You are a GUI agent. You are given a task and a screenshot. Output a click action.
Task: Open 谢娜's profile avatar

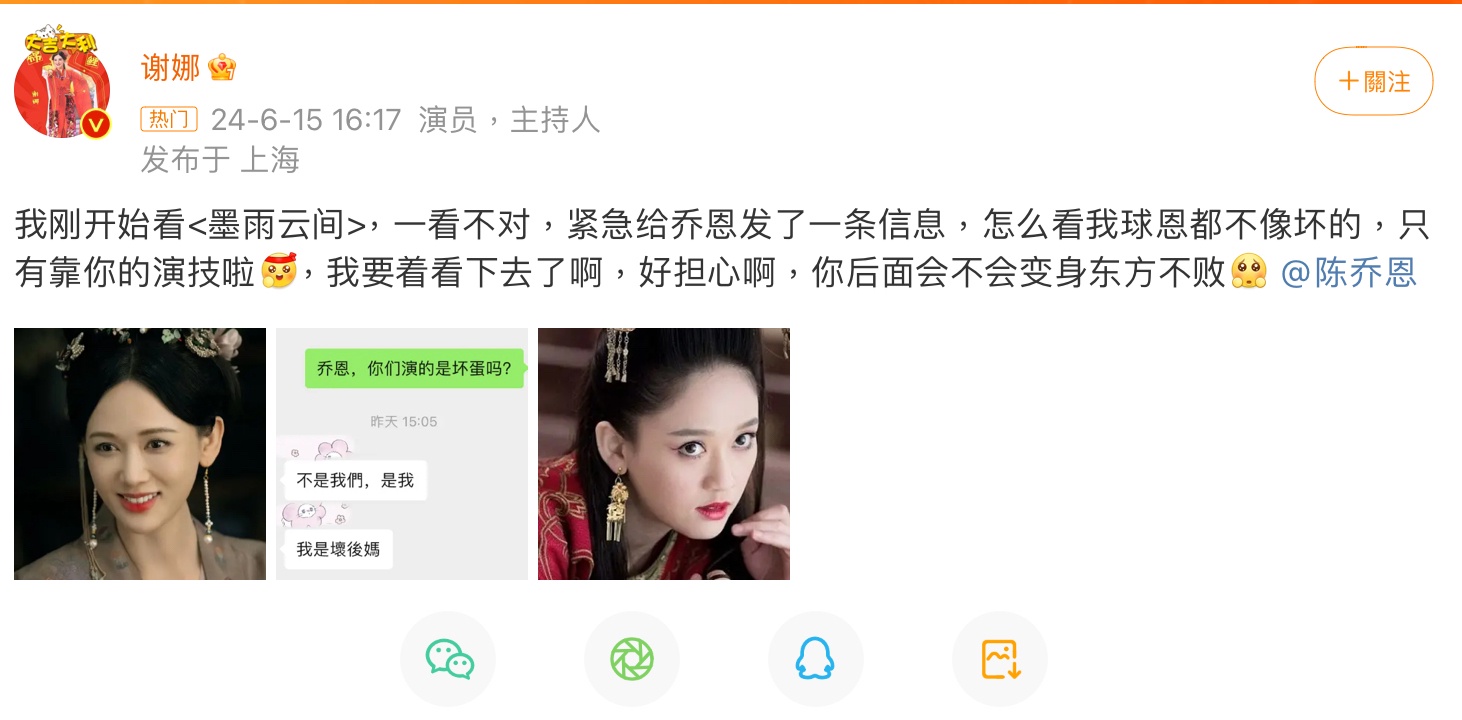pos(62,82)
